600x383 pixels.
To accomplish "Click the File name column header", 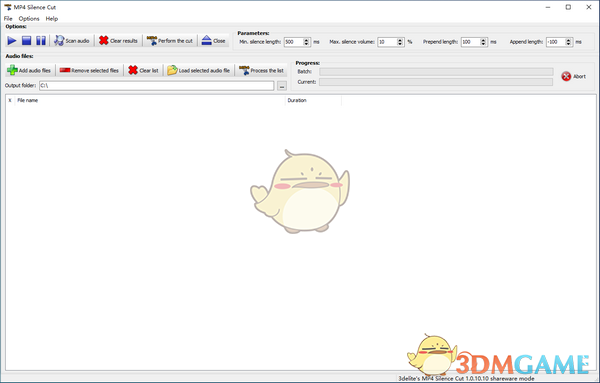I will pos(150,100).
